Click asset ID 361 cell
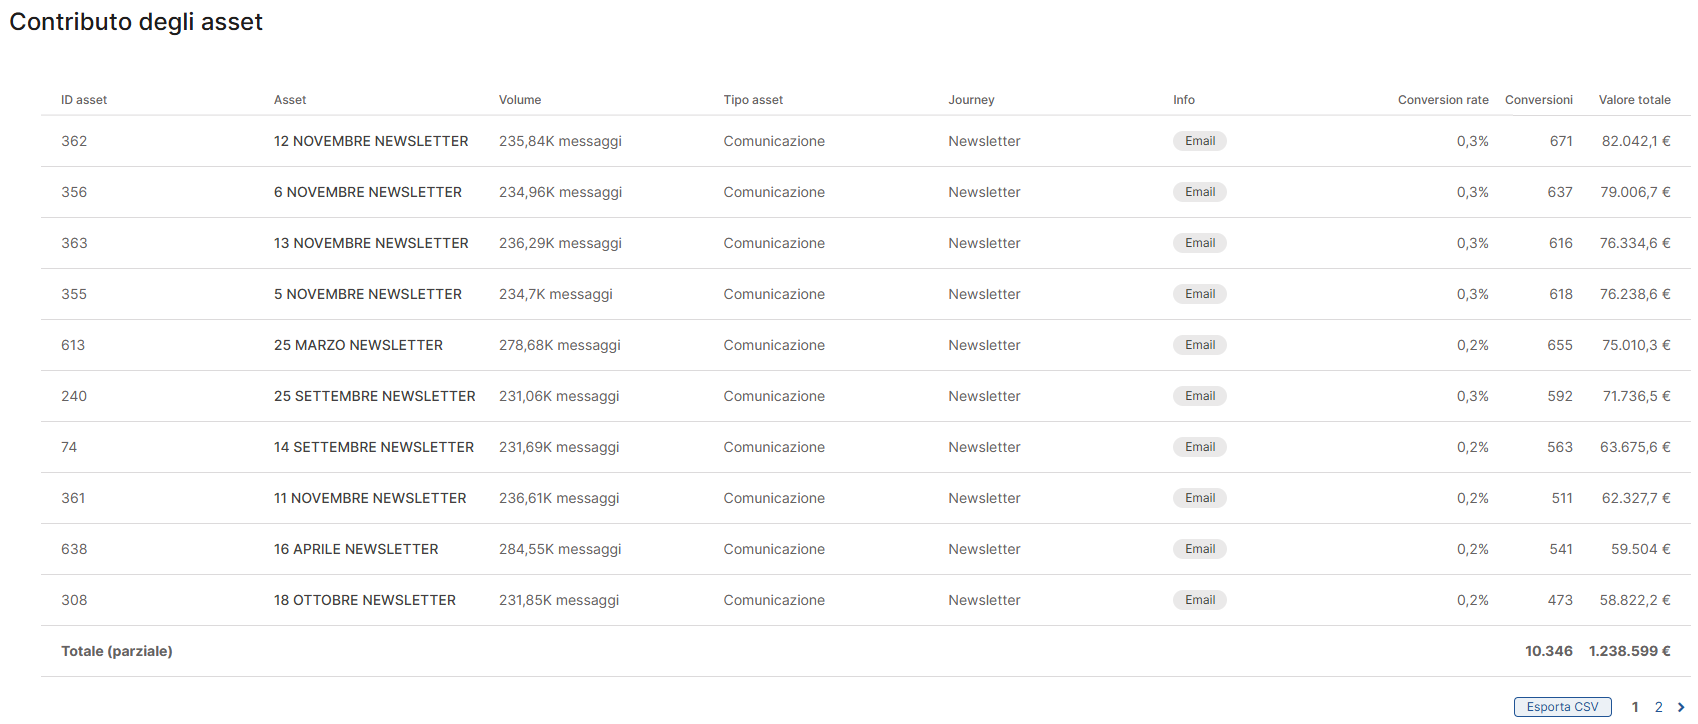 (73, 498)
